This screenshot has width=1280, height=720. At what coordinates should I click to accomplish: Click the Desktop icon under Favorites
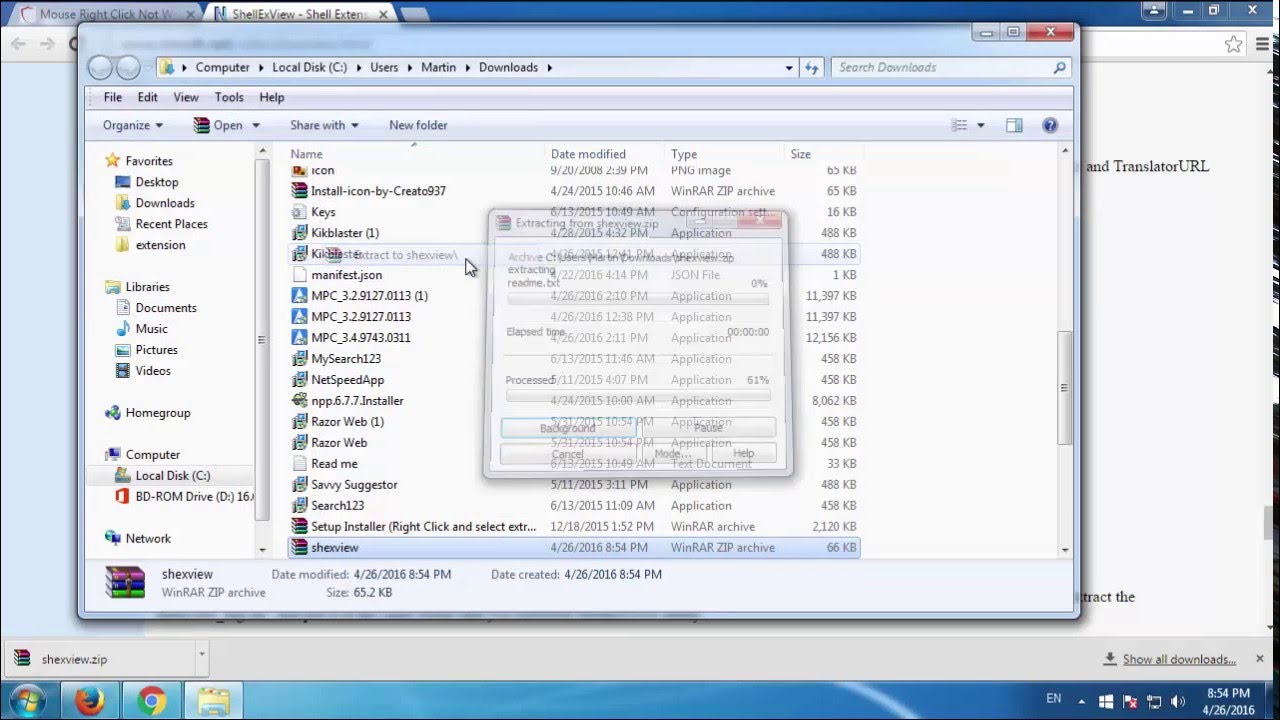pyautogui.click(x=123, y=182)
